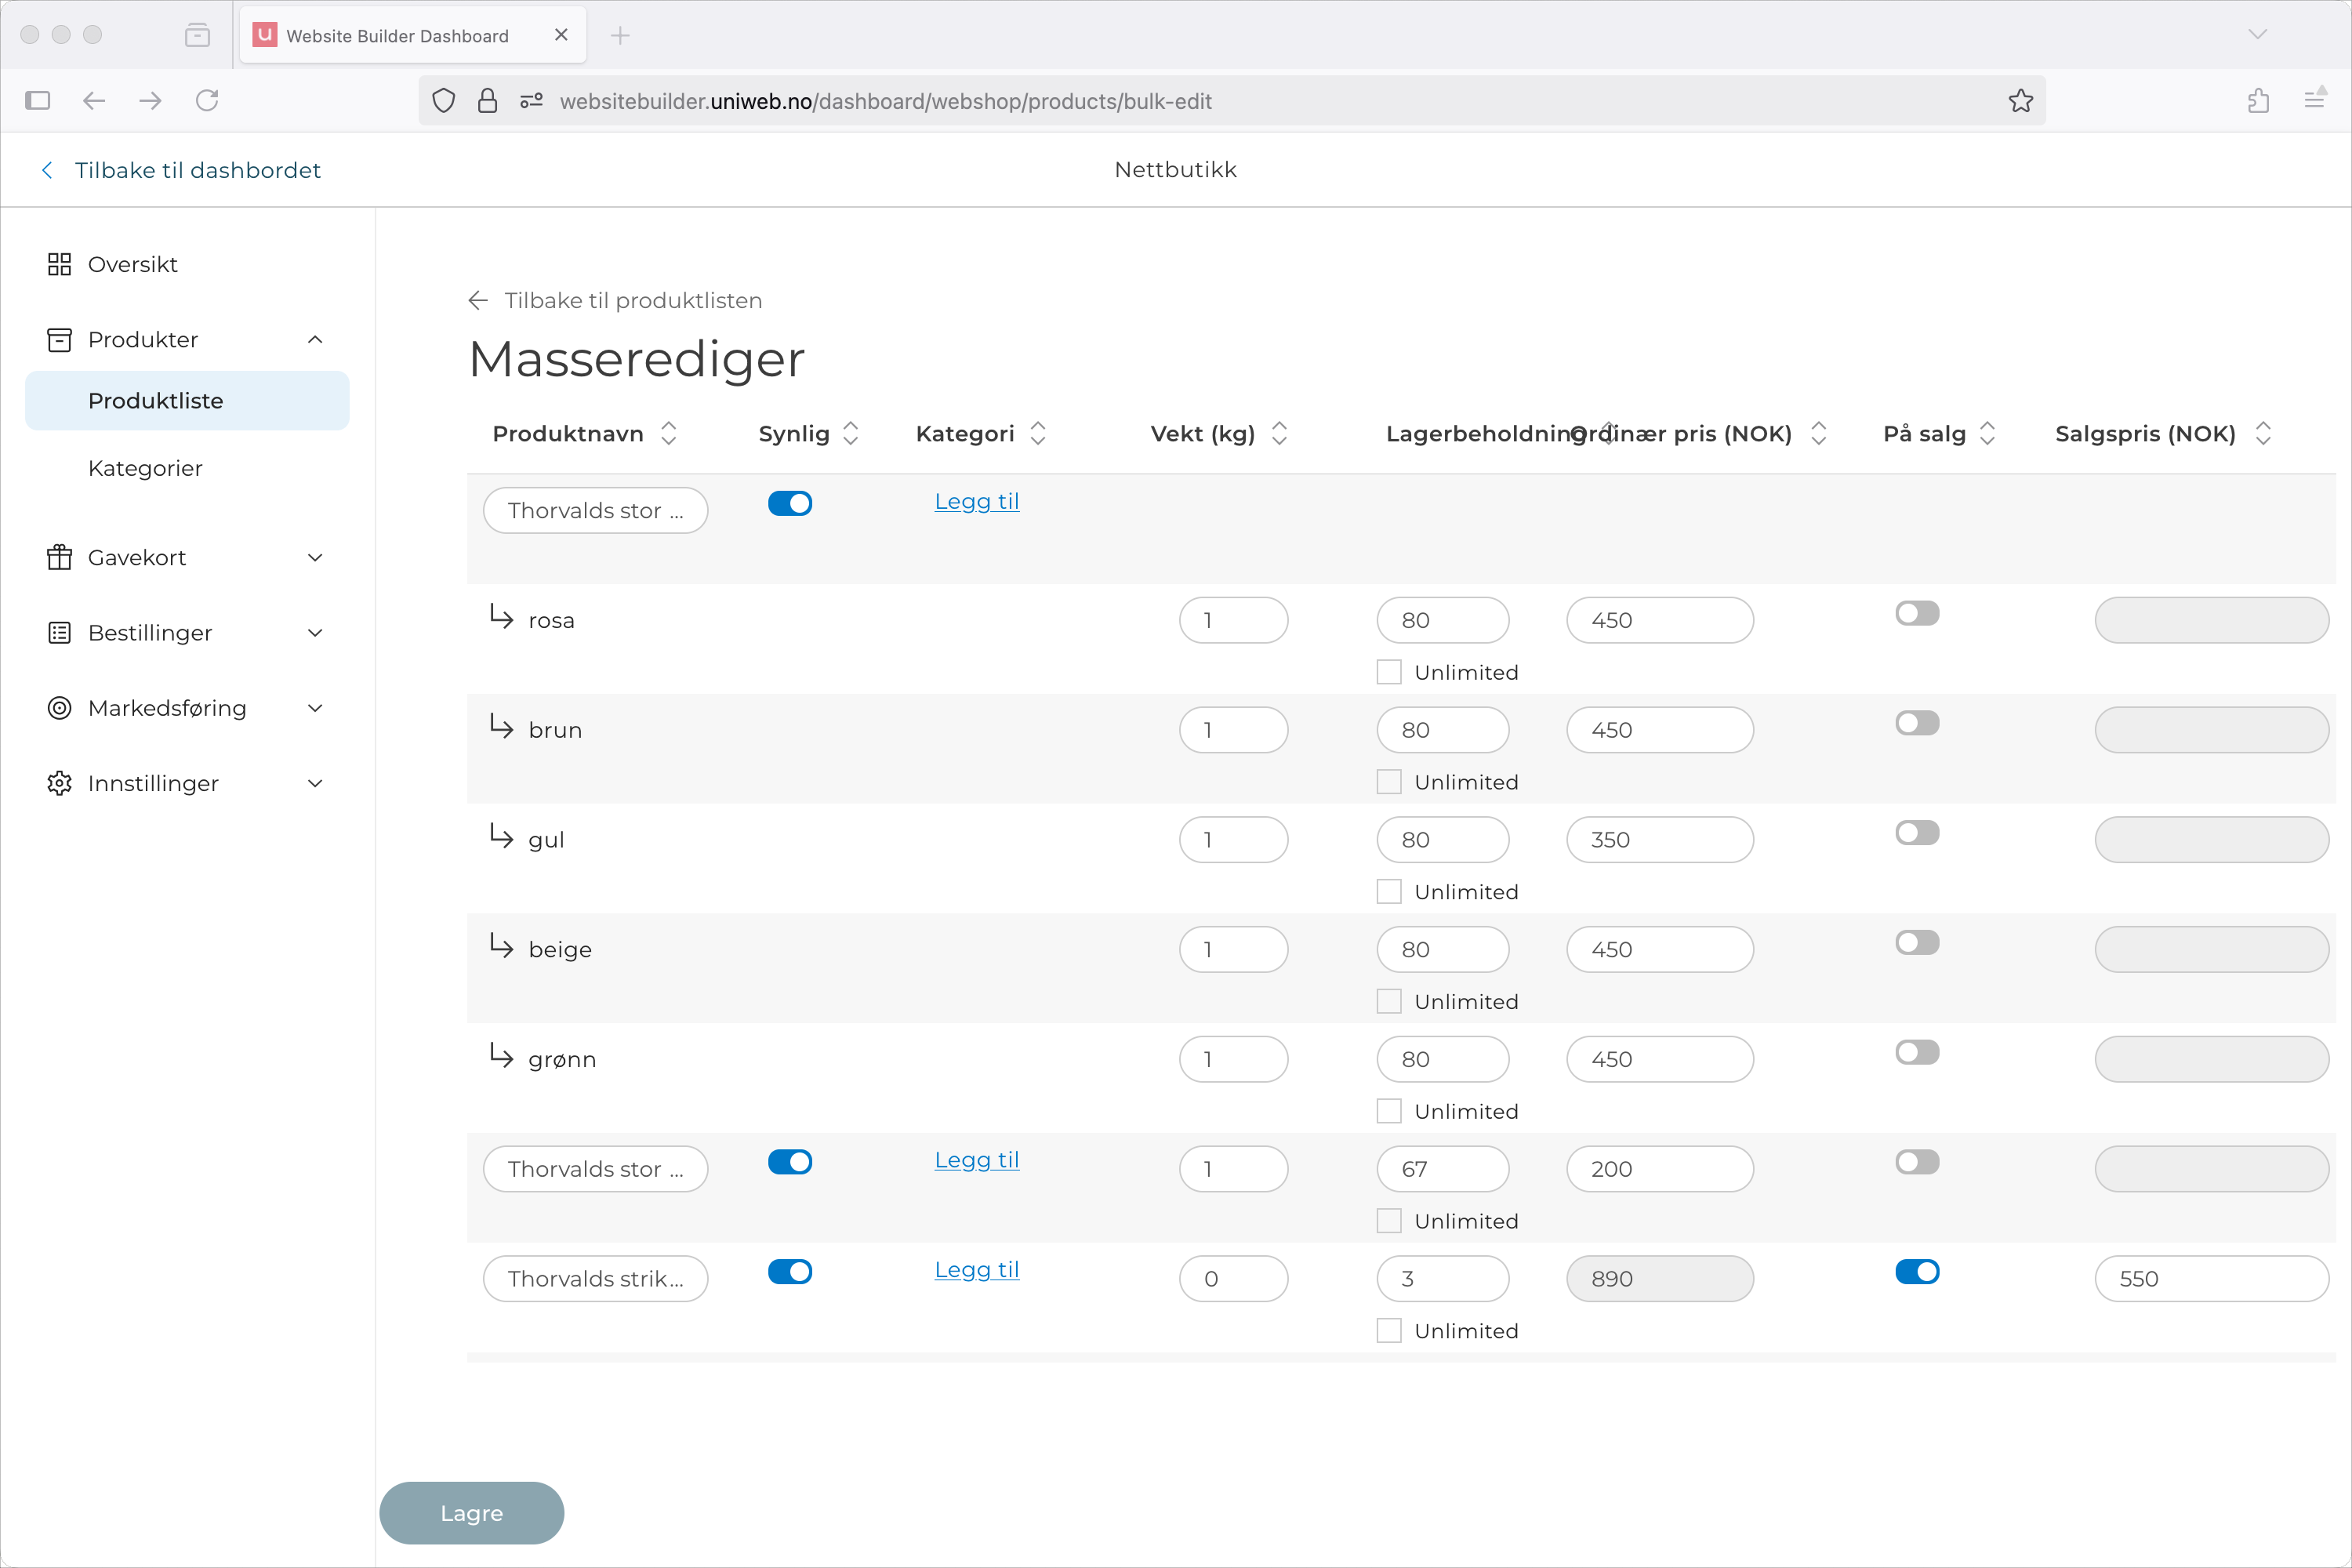
Task: Bookmark this page with the star icon
Action: (x=2021, y=101)
